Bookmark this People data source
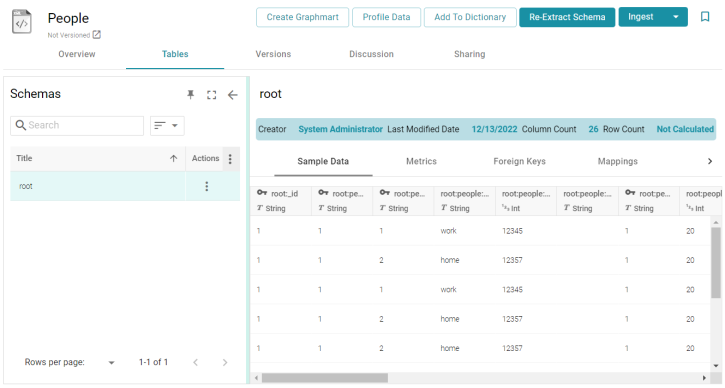The height and width of the screenshot is (388, 725). 705,17
